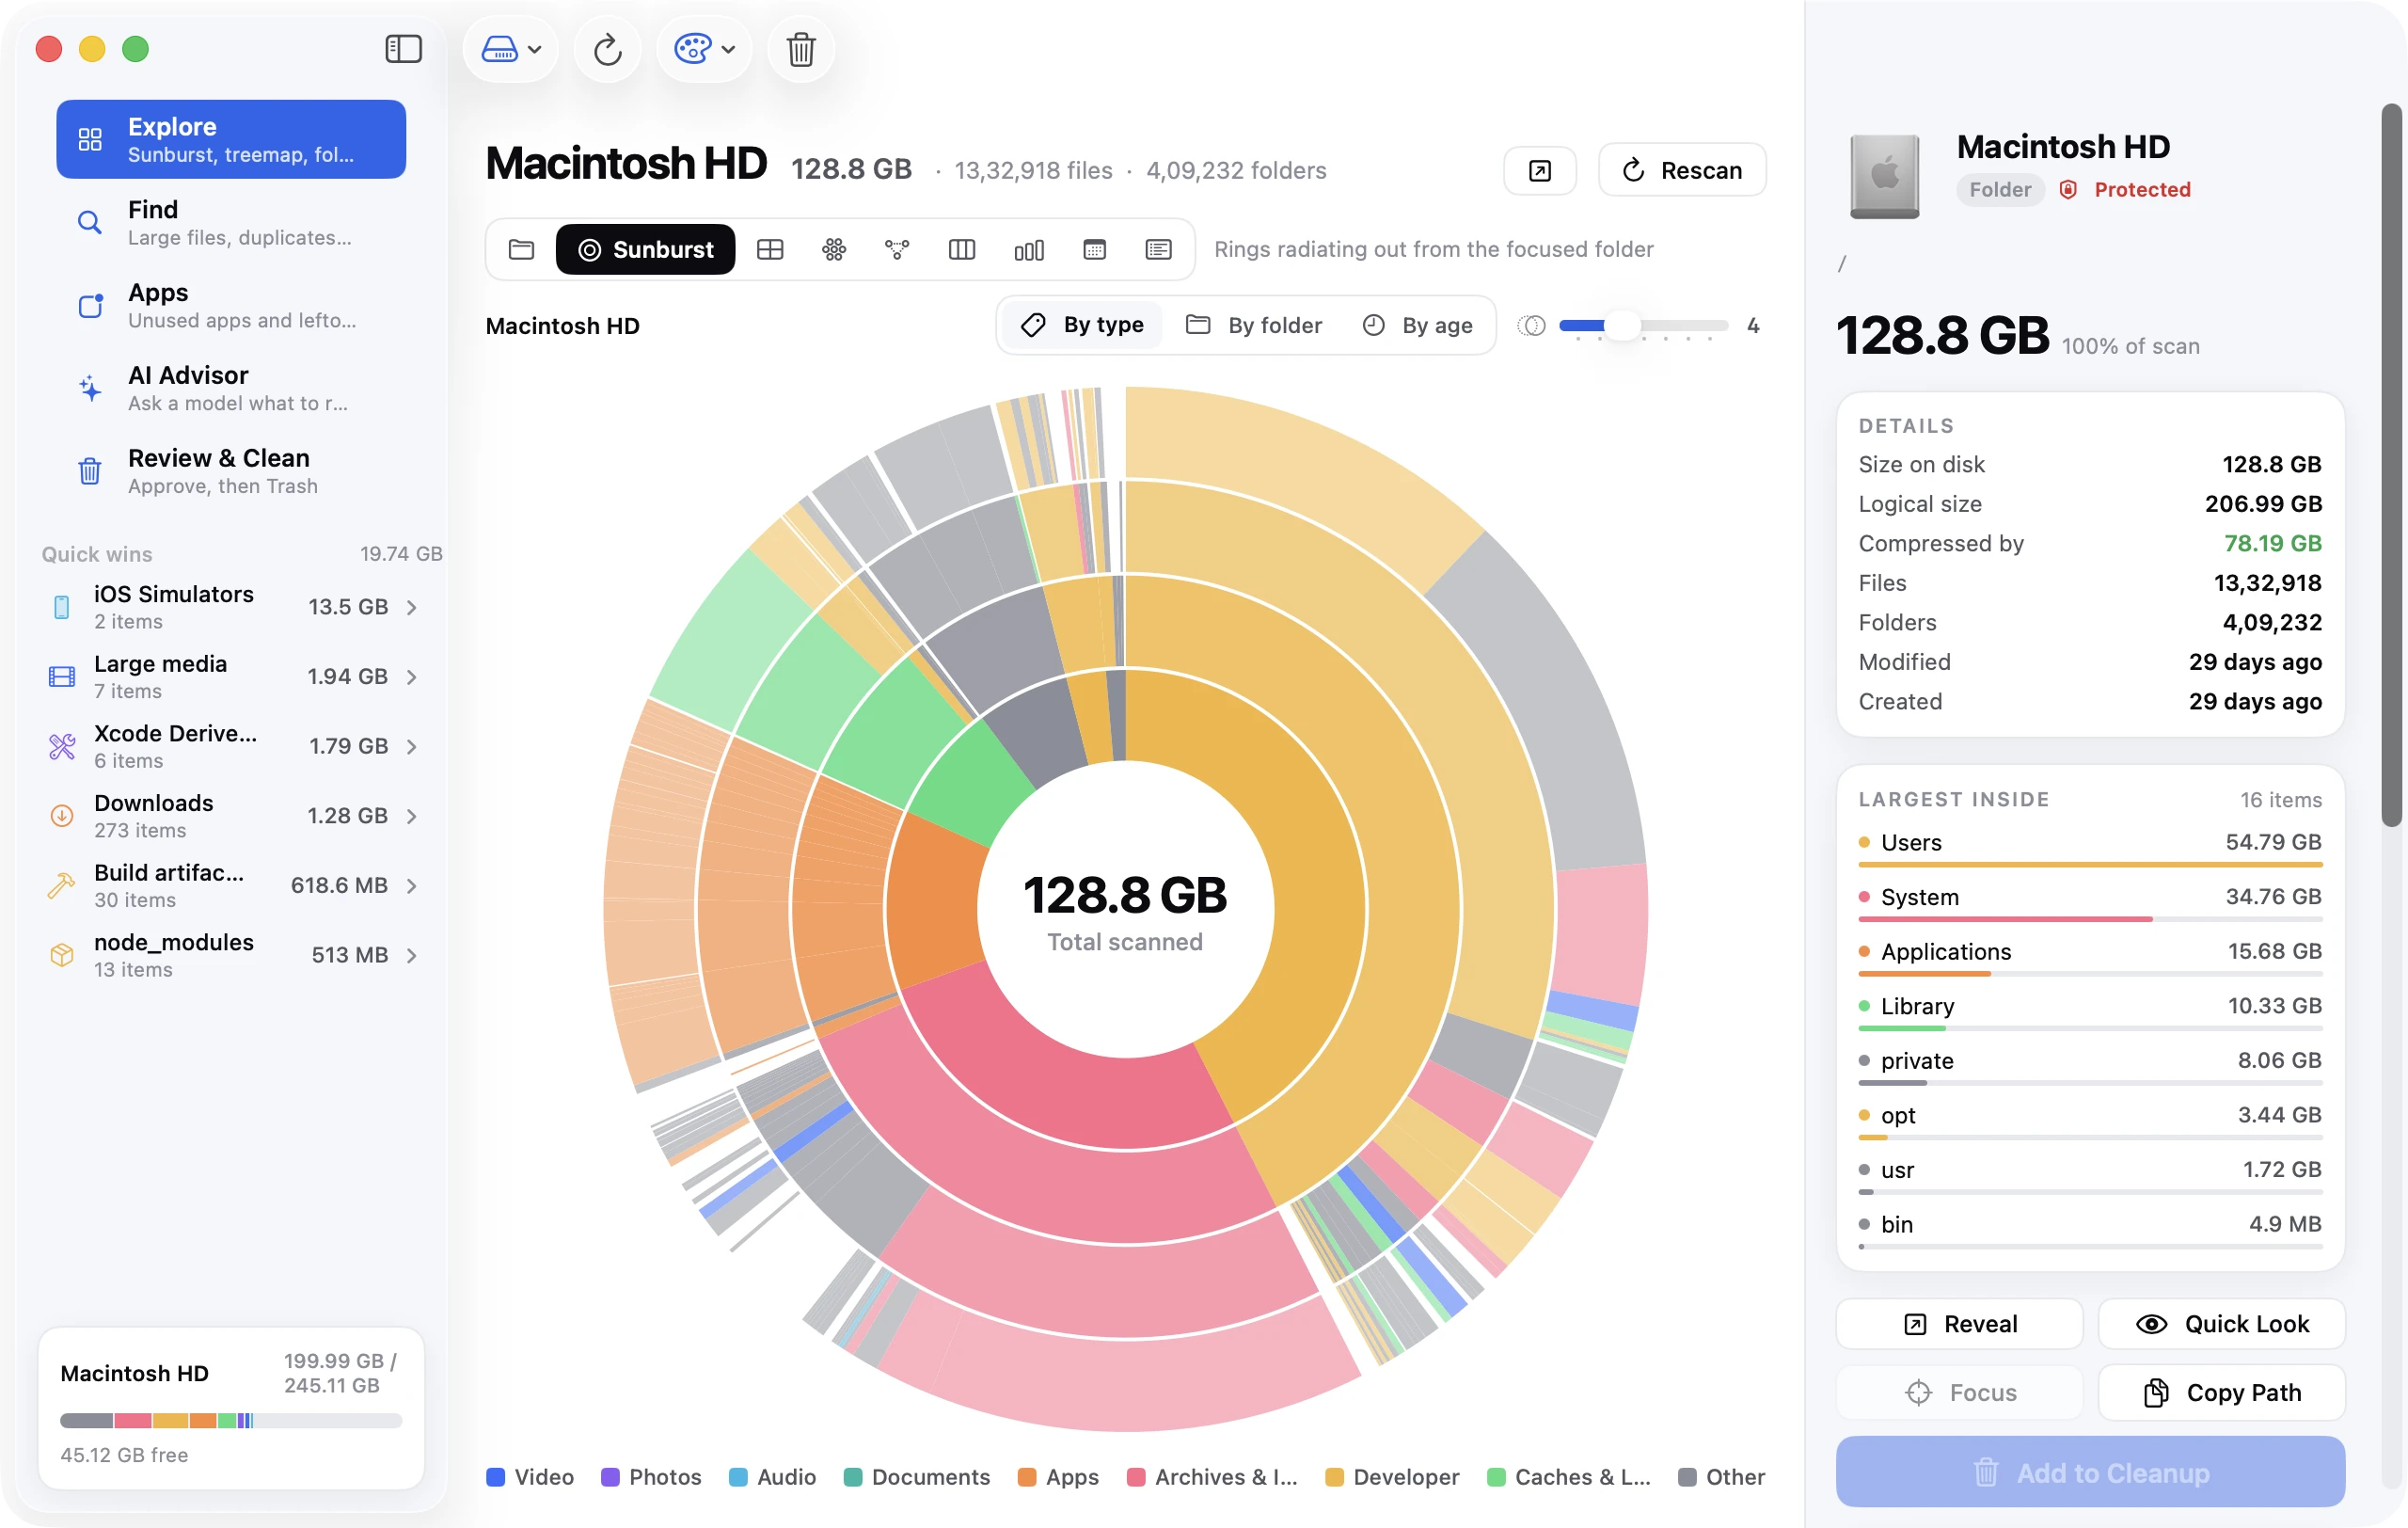Viewport: 2408px width, 1528px height.
Task: Open the AI Advisor section
Action: pos(231,388)
